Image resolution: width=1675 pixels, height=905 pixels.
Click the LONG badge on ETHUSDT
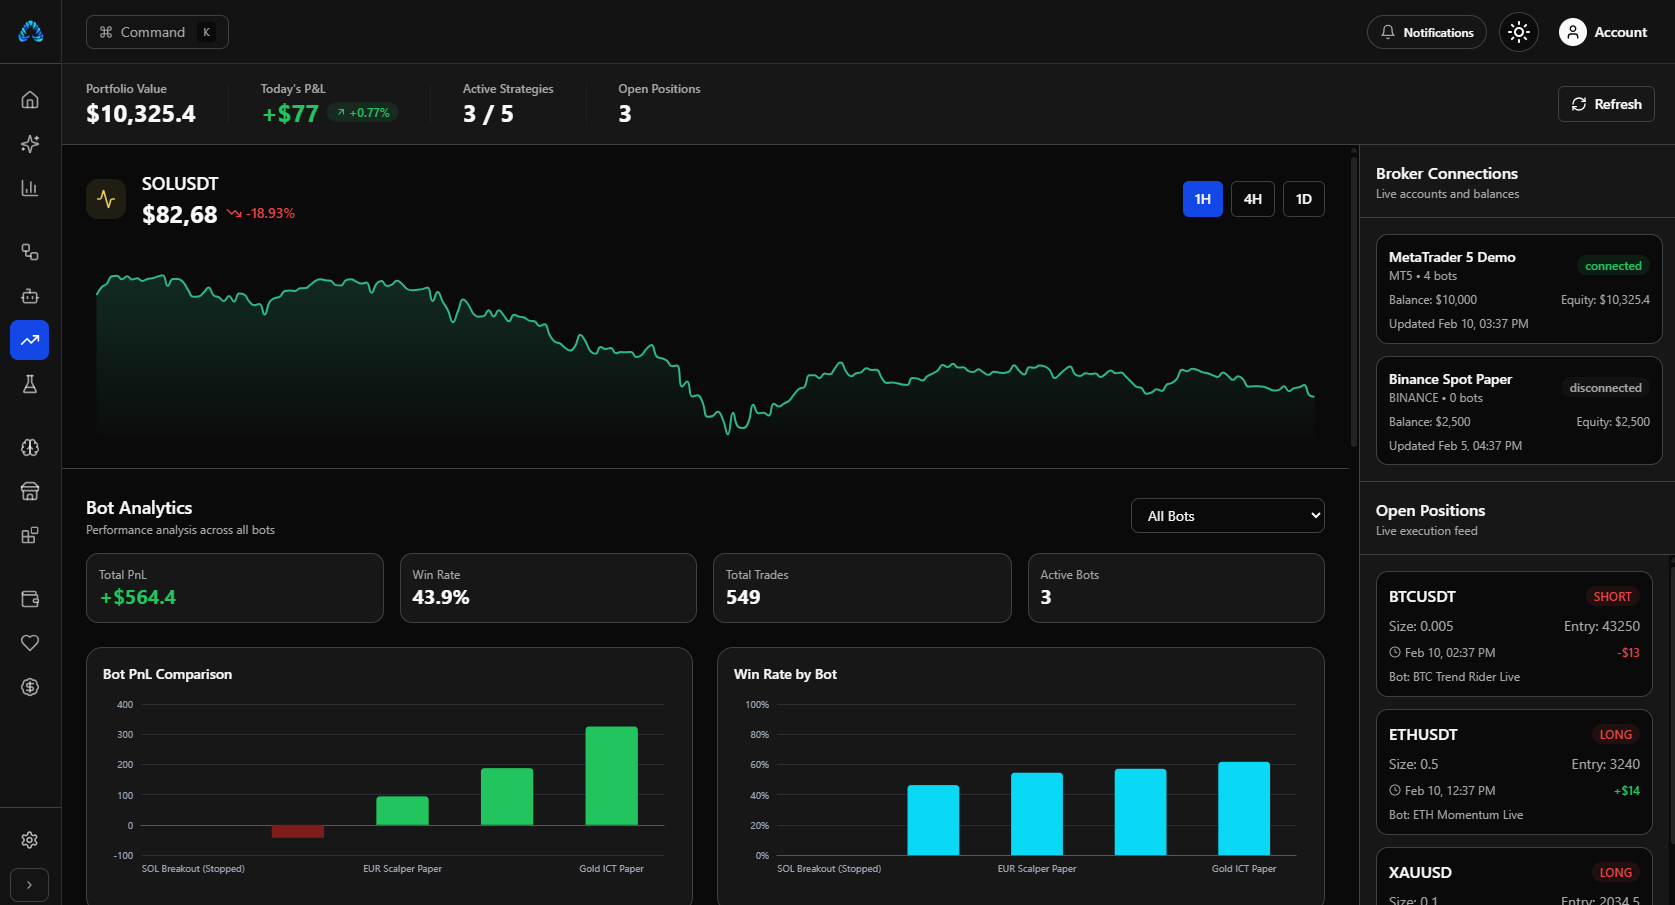pos(1615,735)
